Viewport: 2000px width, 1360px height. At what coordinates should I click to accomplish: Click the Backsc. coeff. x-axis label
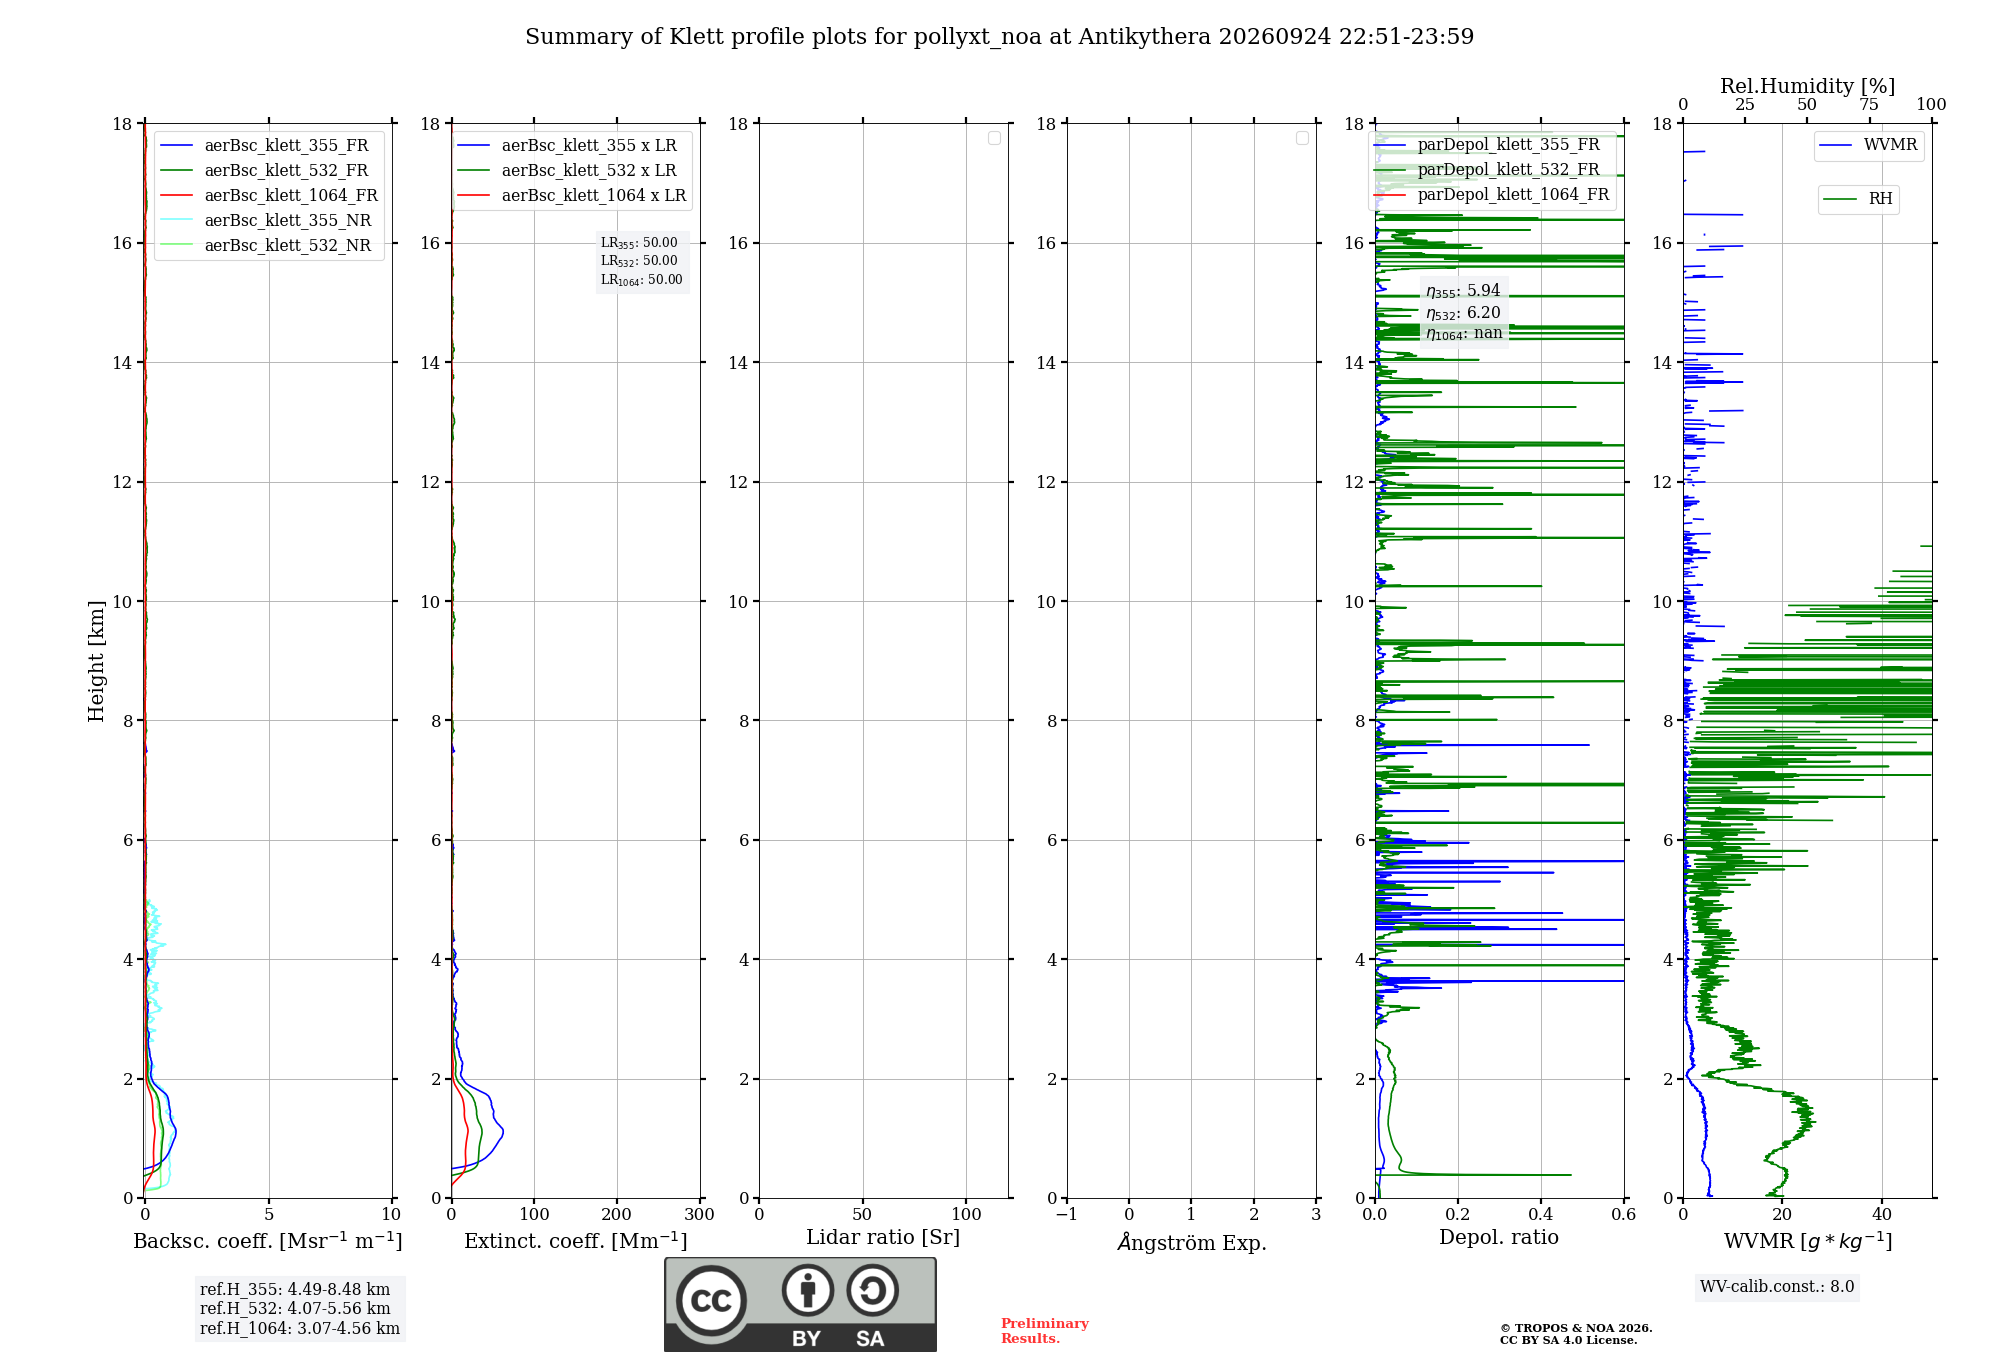tap(268, 1241)
